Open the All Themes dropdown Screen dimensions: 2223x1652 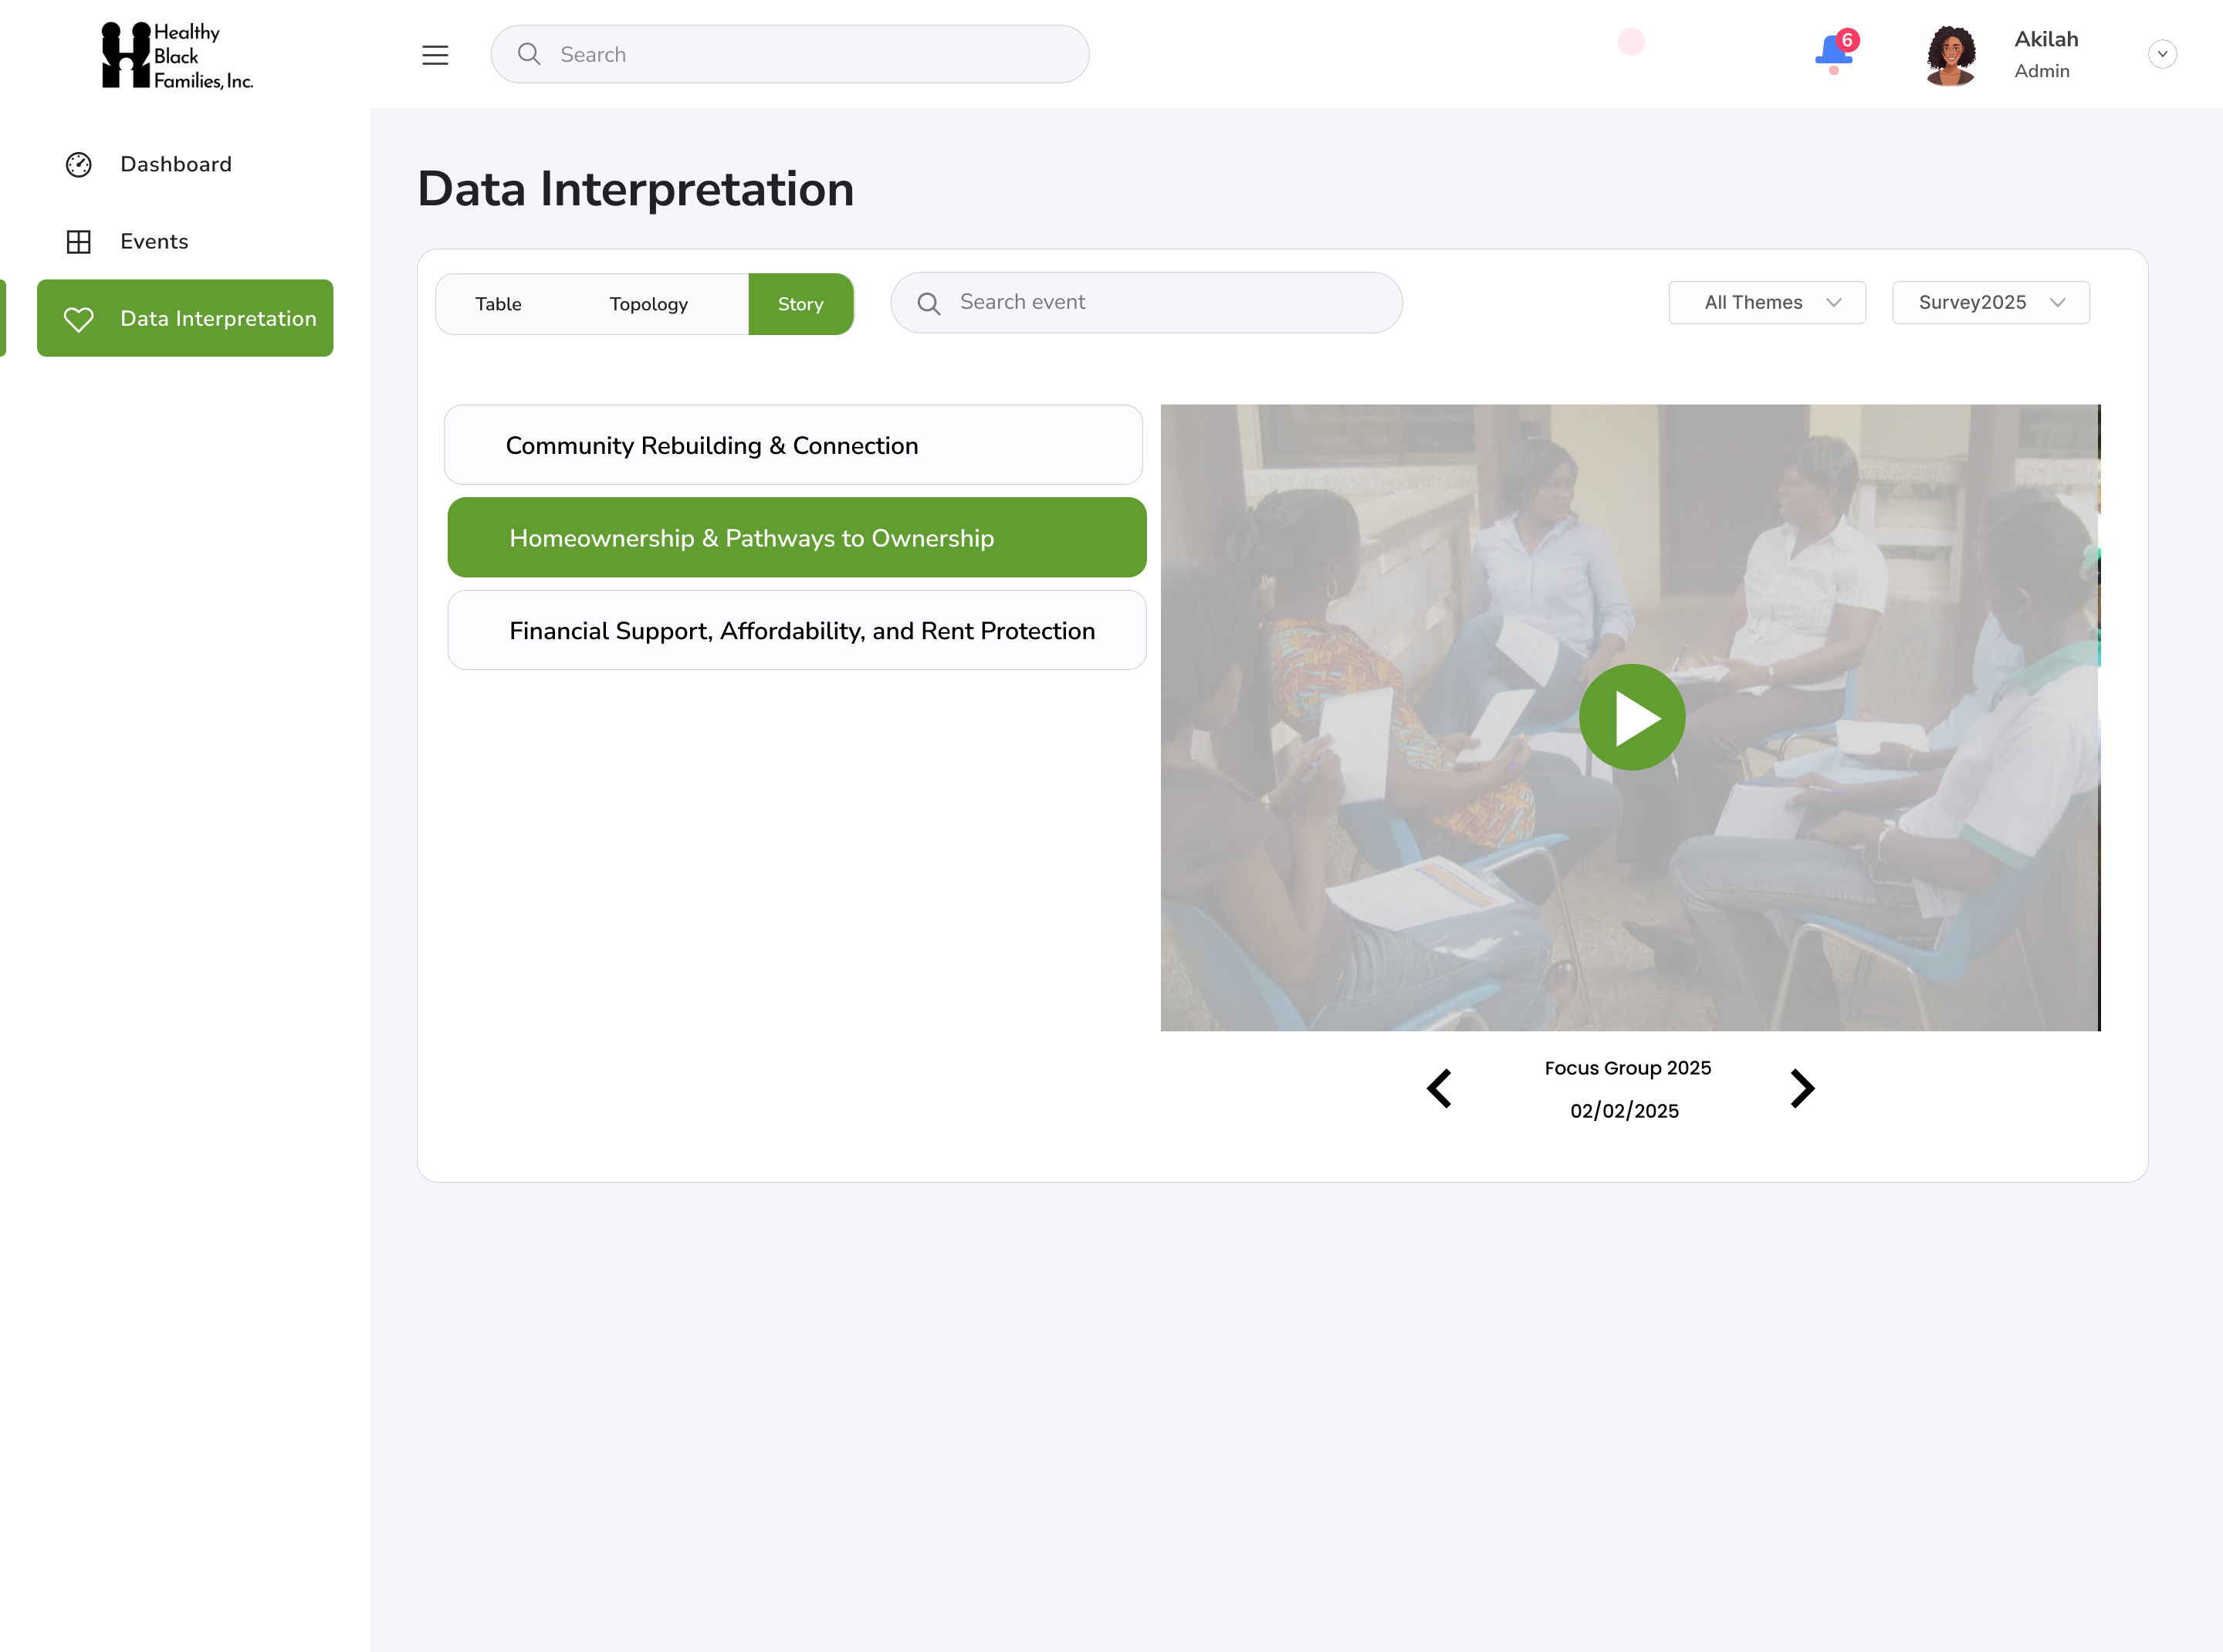point(1766,302)
